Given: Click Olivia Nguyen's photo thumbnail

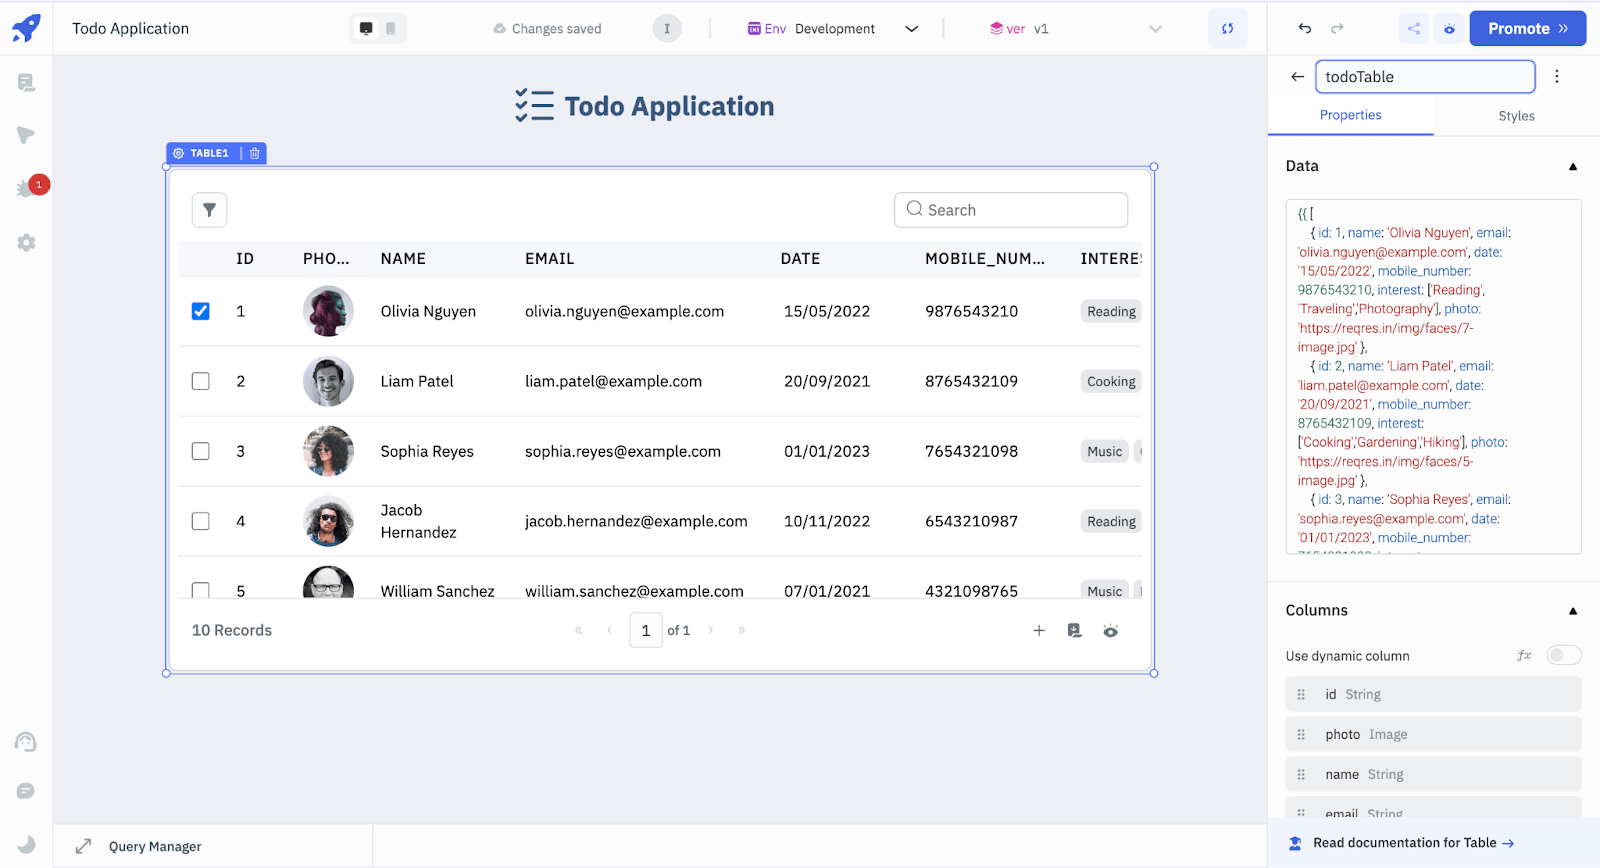Looking at the screenshot, I should coord(328,311).
